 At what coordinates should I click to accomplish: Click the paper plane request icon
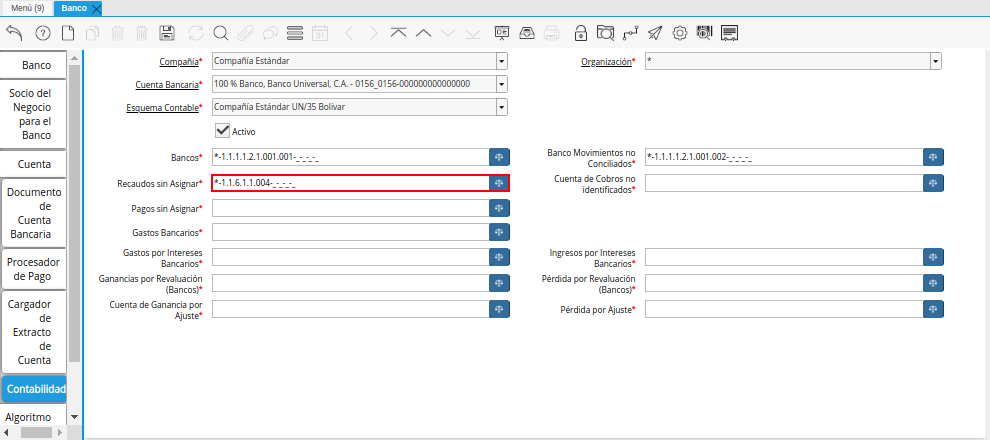(654, 33)
